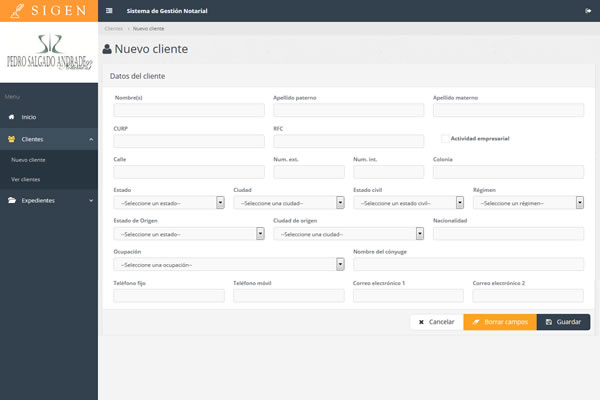Open the Ciudad dropdown
This screenshot has width=600, height=400.
[x=289, y=202]
